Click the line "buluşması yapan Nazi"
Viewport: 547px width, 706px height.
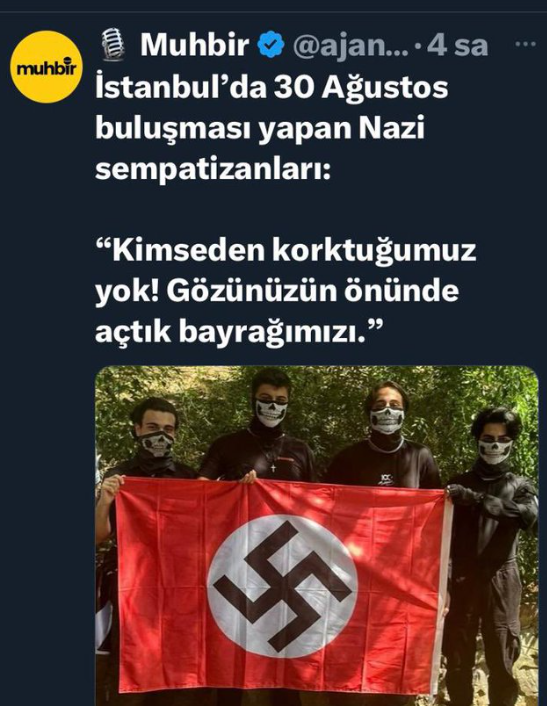(260, 129)
